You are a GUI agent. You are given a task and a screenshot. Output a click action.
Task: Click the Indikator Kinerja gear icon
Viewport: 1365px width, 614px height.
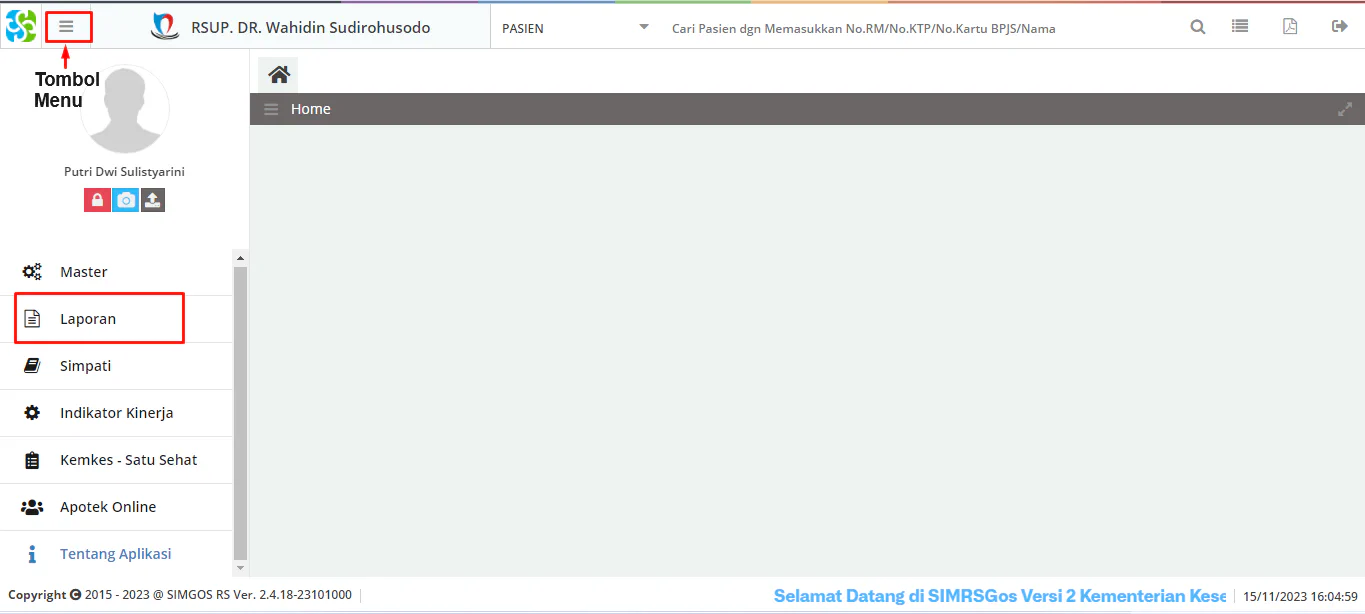pyautogui.click(x=32, y=413)
